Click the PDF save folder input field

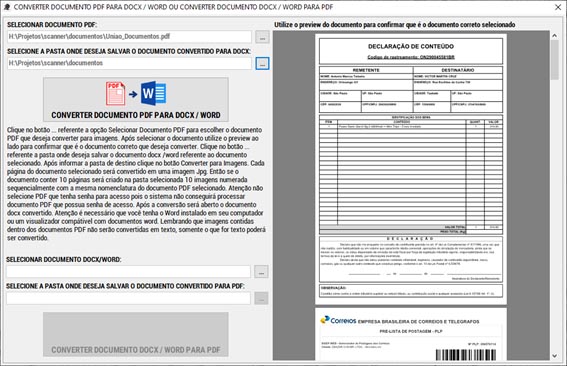pyautogui.click(x=128, y=298)
